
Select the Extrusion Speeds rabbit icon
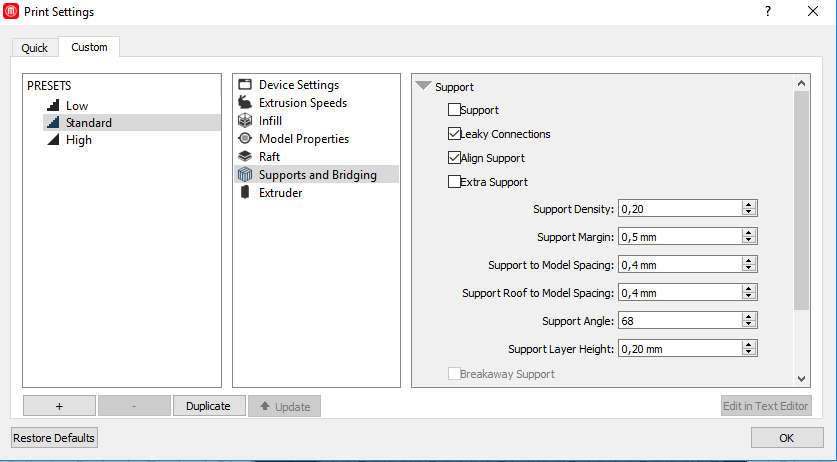pyautogui.click(x=245, y=103)
